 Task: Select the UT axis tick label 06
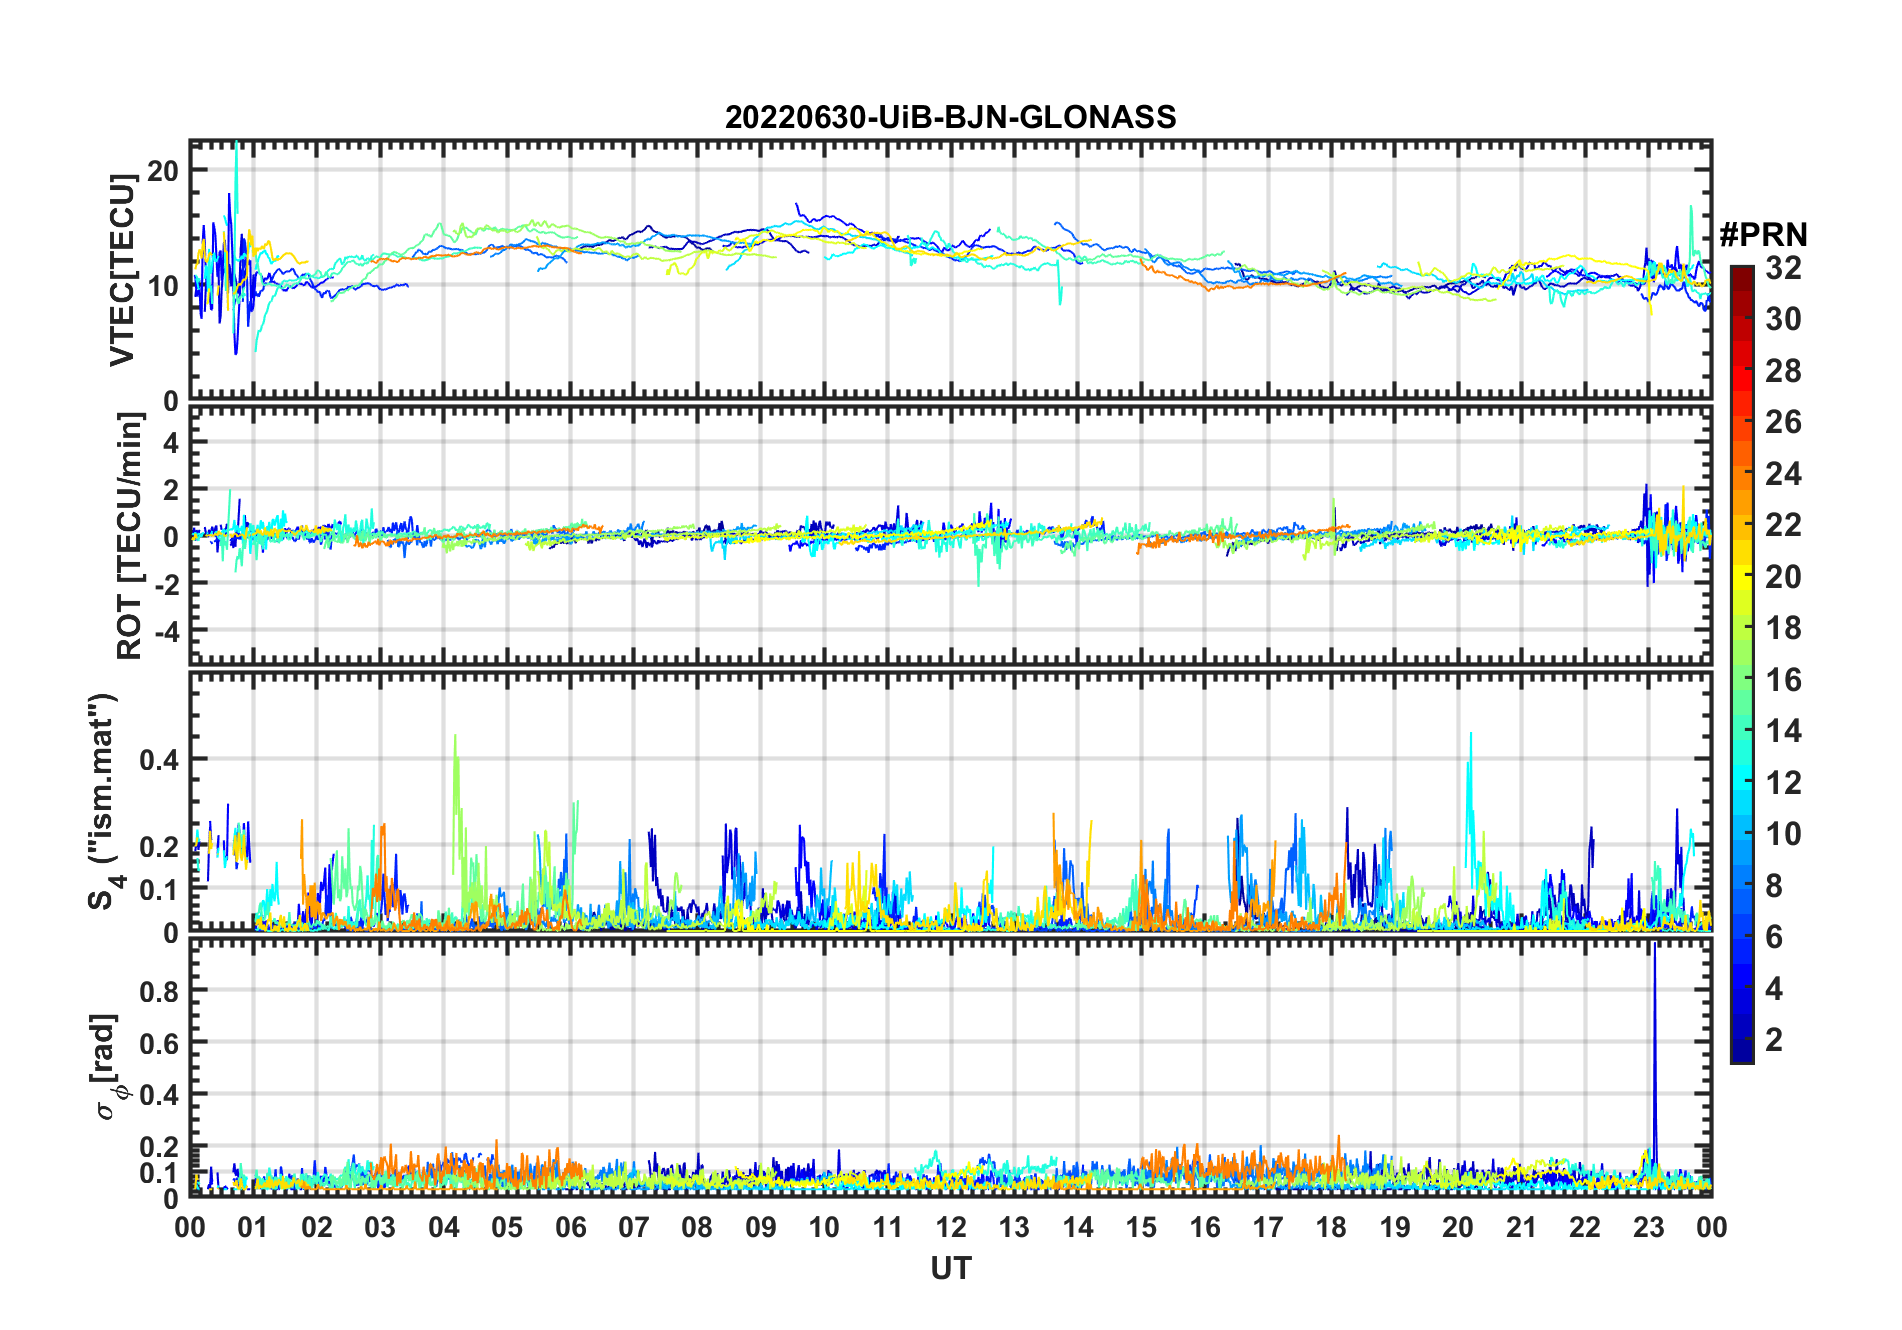570,1227
